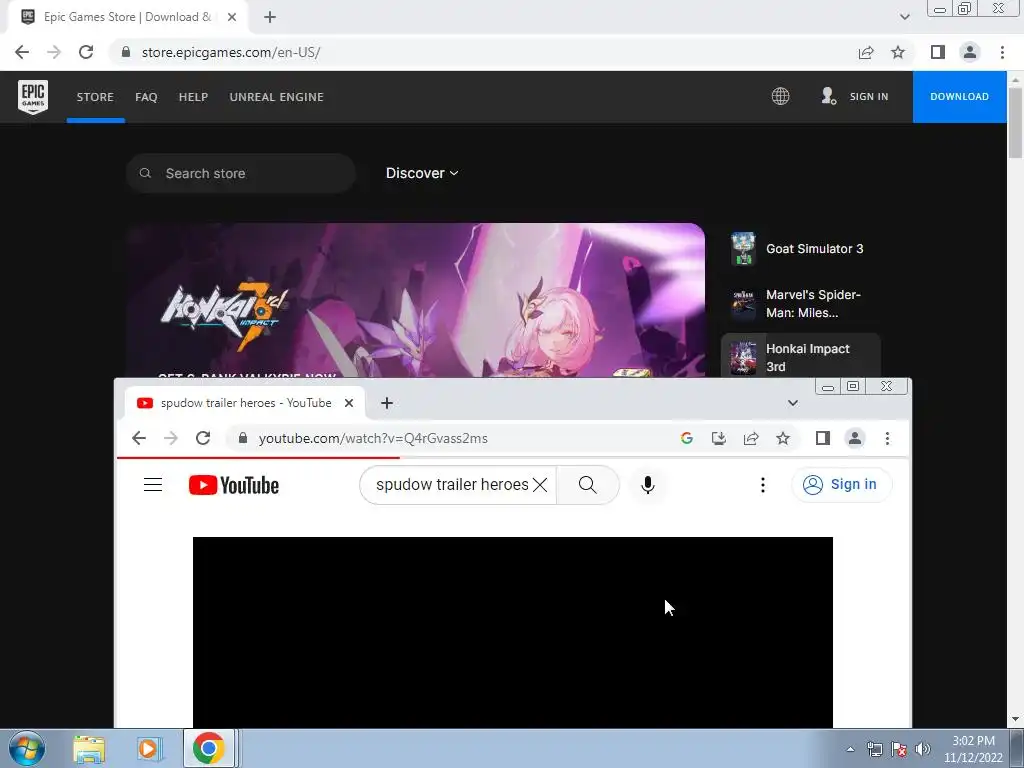Select Honkai Impact 3rd carousel entry
This screenshot has height=768, width=1024.
click(801, 356)
